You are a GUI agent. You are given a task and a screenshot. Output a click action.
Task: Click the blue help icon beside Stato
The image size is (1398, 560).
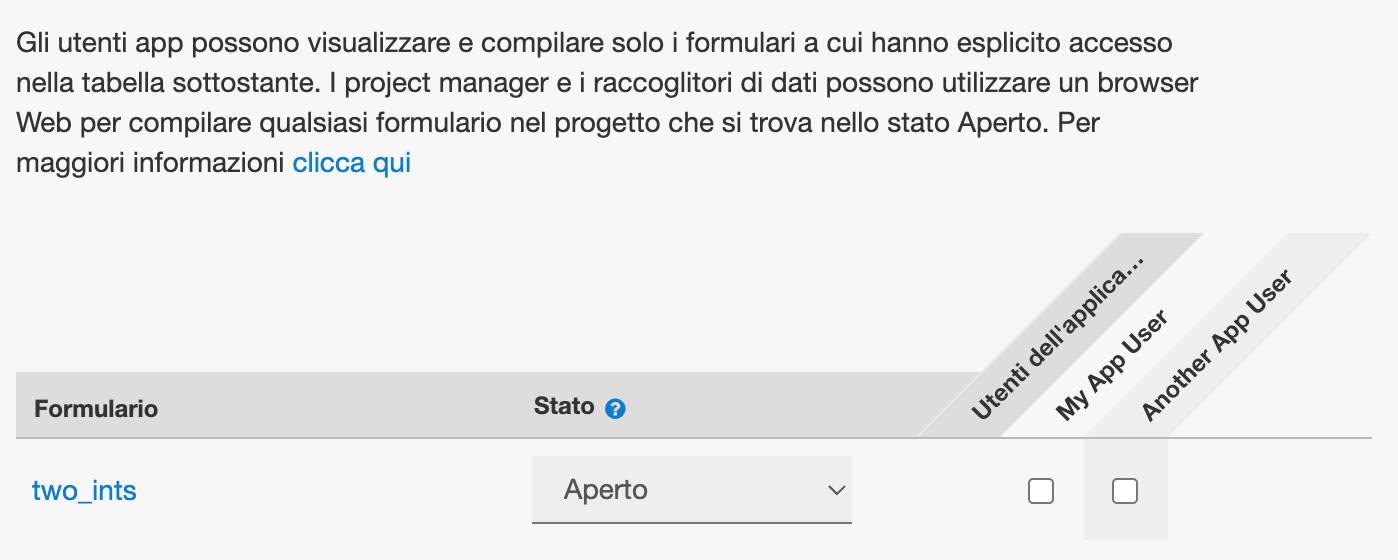point(616,409)
